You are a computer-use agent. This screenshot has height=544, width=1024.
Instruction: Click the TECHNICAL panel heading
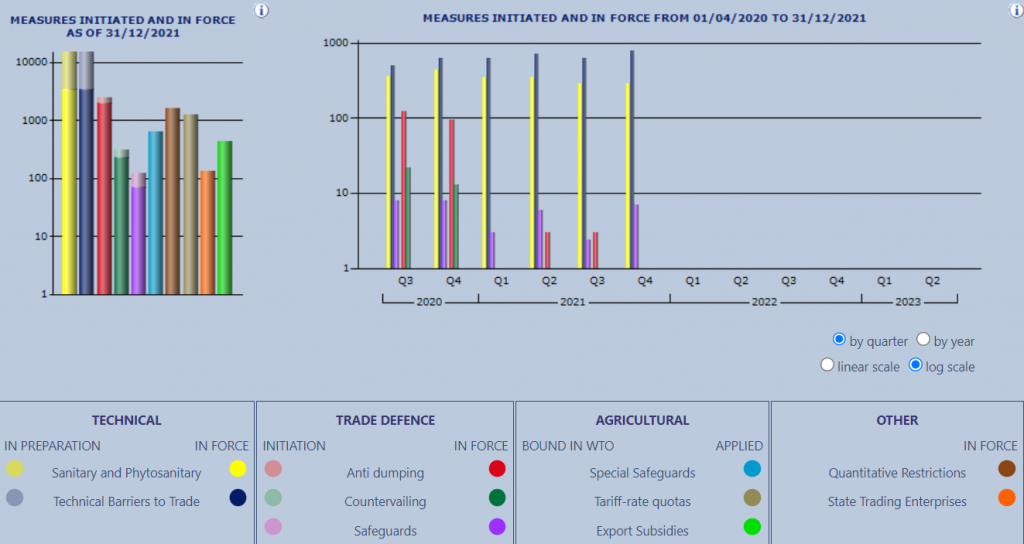coord(127,421)
